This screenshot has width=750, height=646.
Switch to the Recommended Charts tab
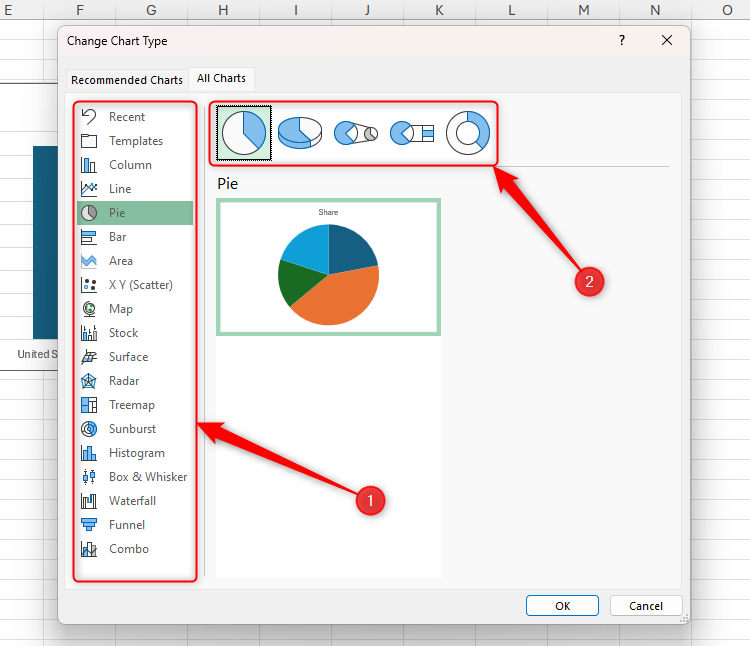[127, 80]
